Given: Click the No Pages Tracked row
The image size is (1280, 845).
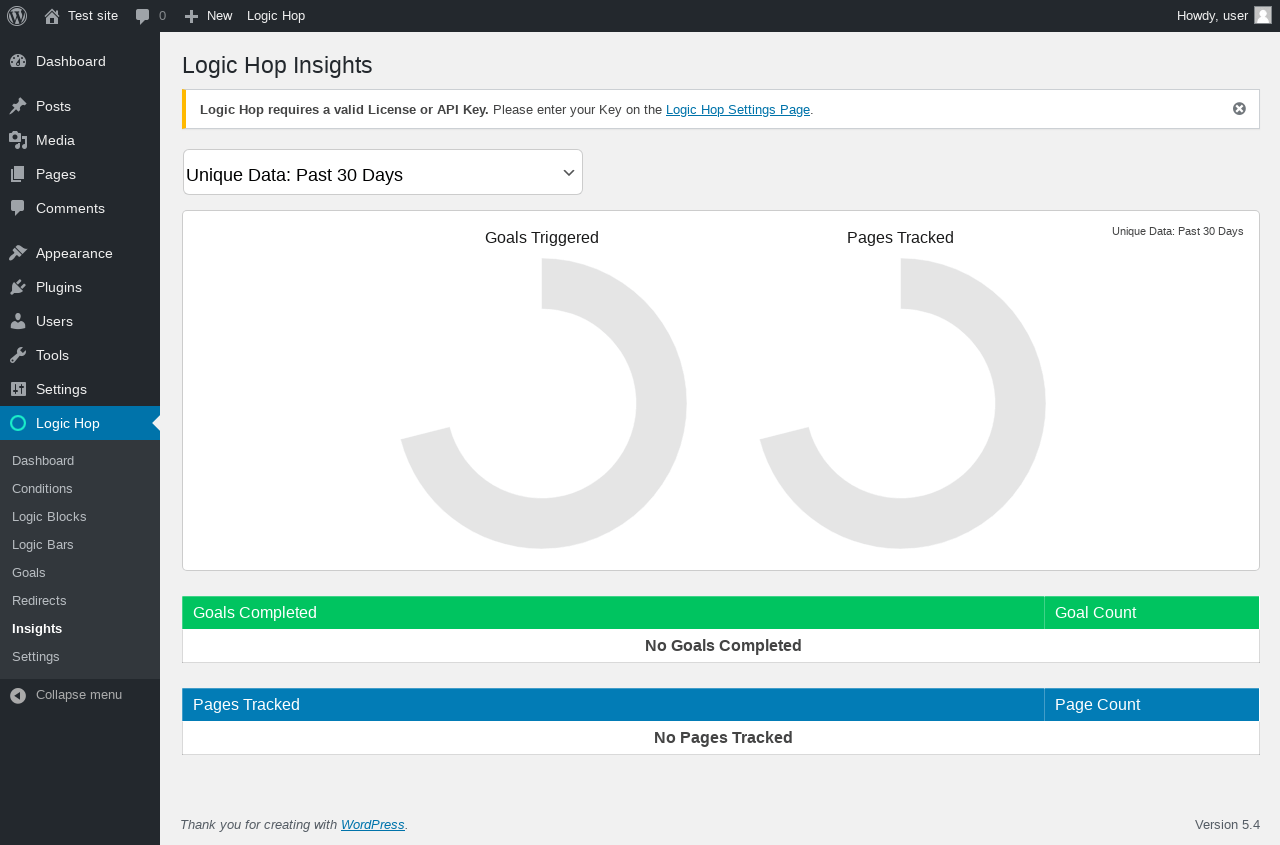Looking at the screenshot, I should click(721, 738).
